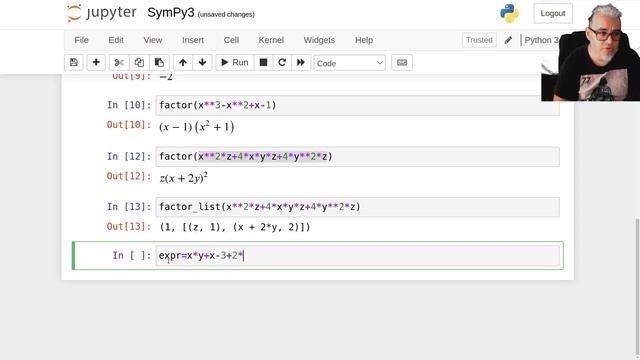Viewport: 640px width, 360px height.
Task: Open the Insert menu
Action: (x=193, y=40)
